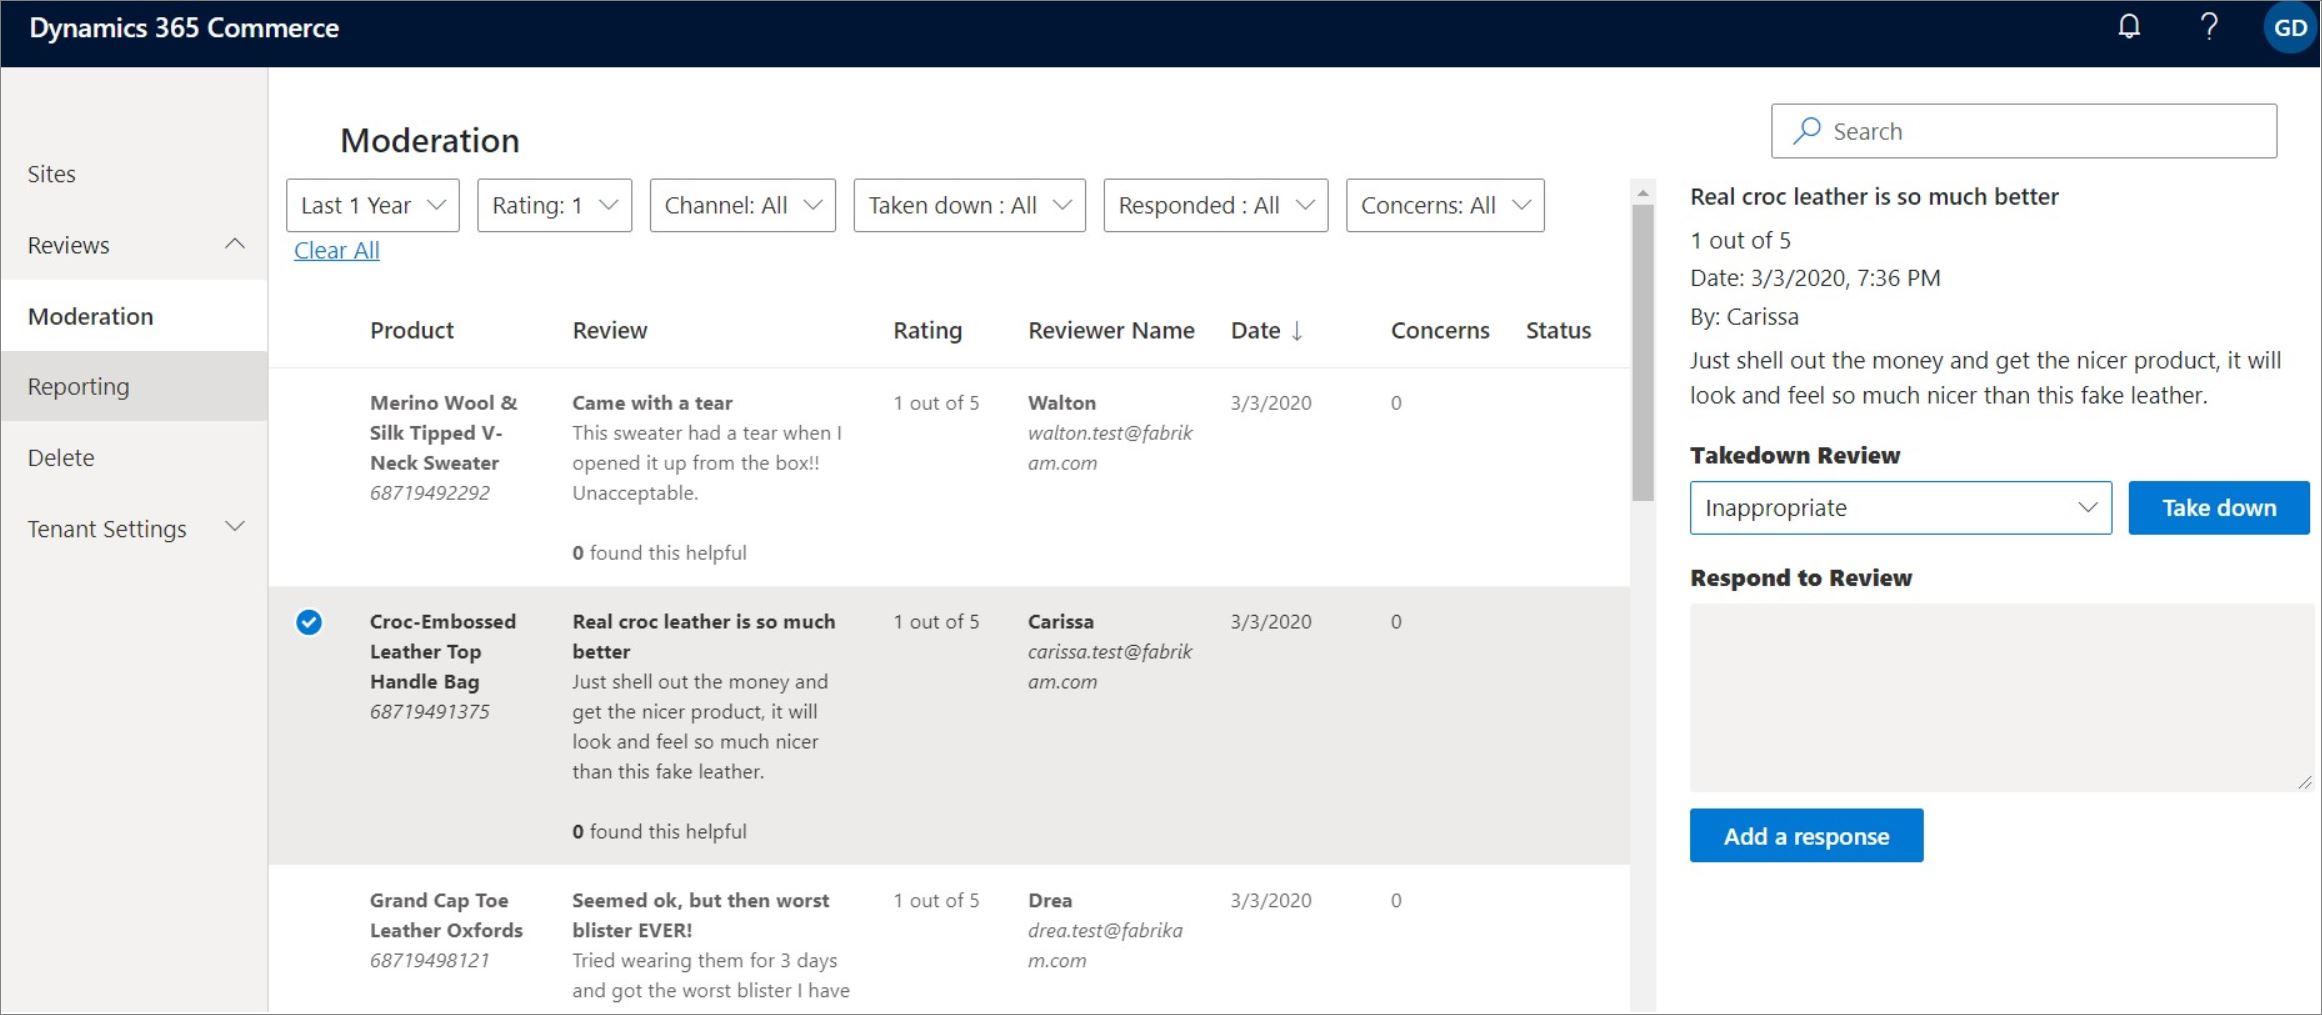Click reviewer name Drea
The image size is (2322, 1015).
tap(1050, 900)
